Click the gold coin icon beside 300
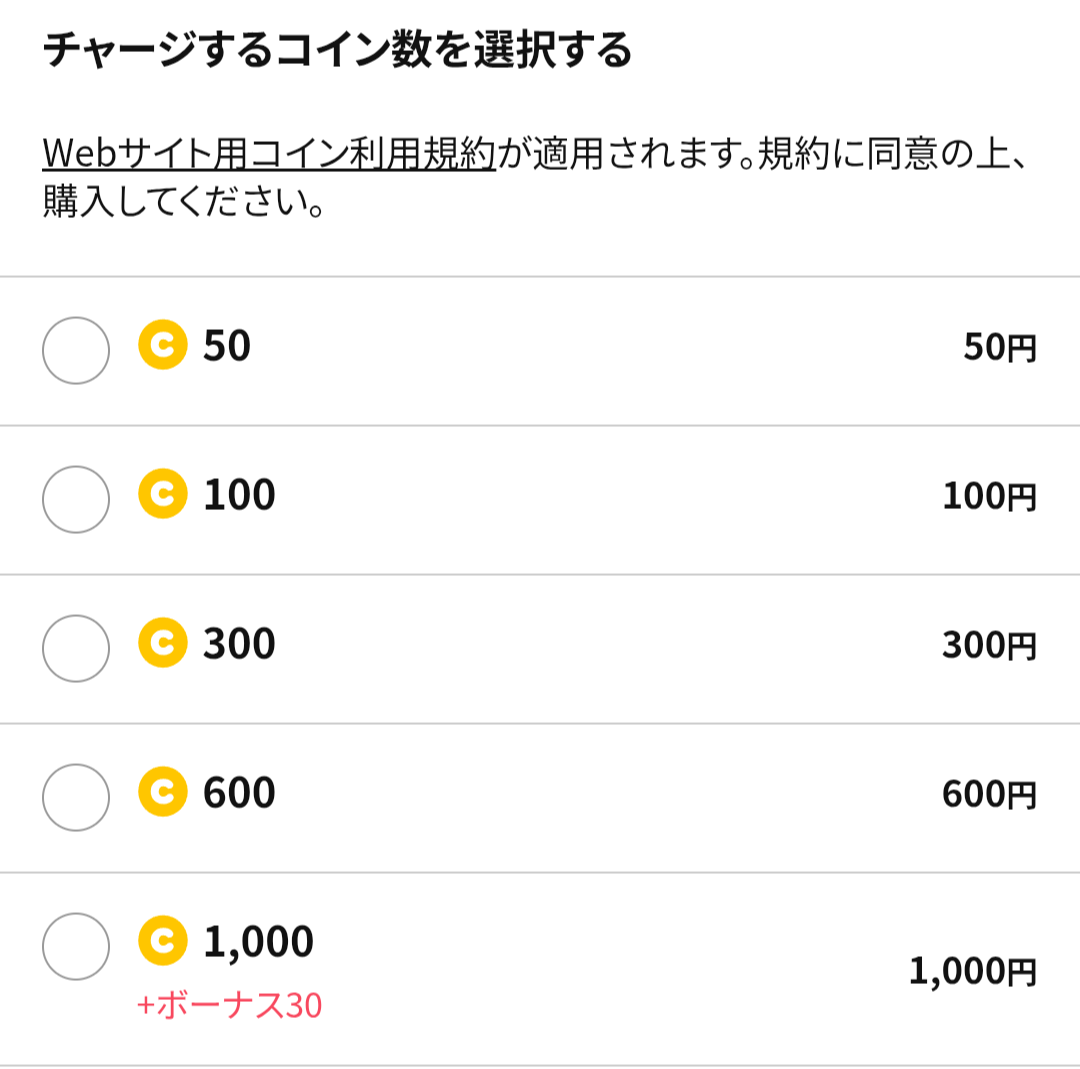This screenshot has height=1069, width=1080. coord(163,643)
